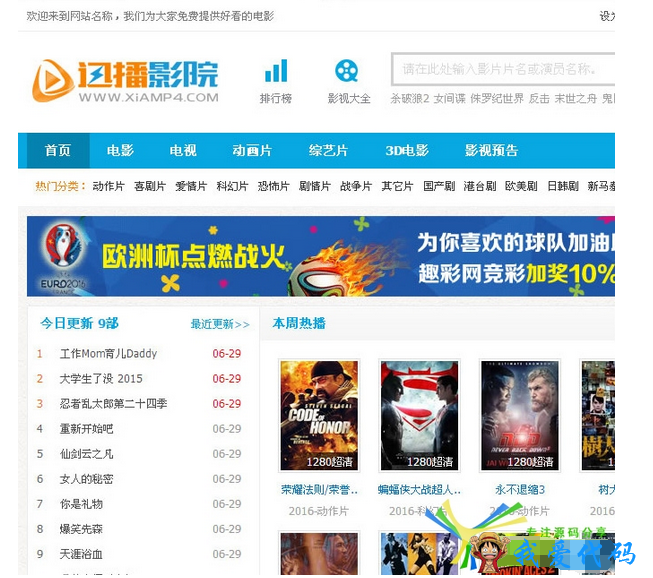Click the 本周热播 section heading
653x578 pixels.
(299, 323)
